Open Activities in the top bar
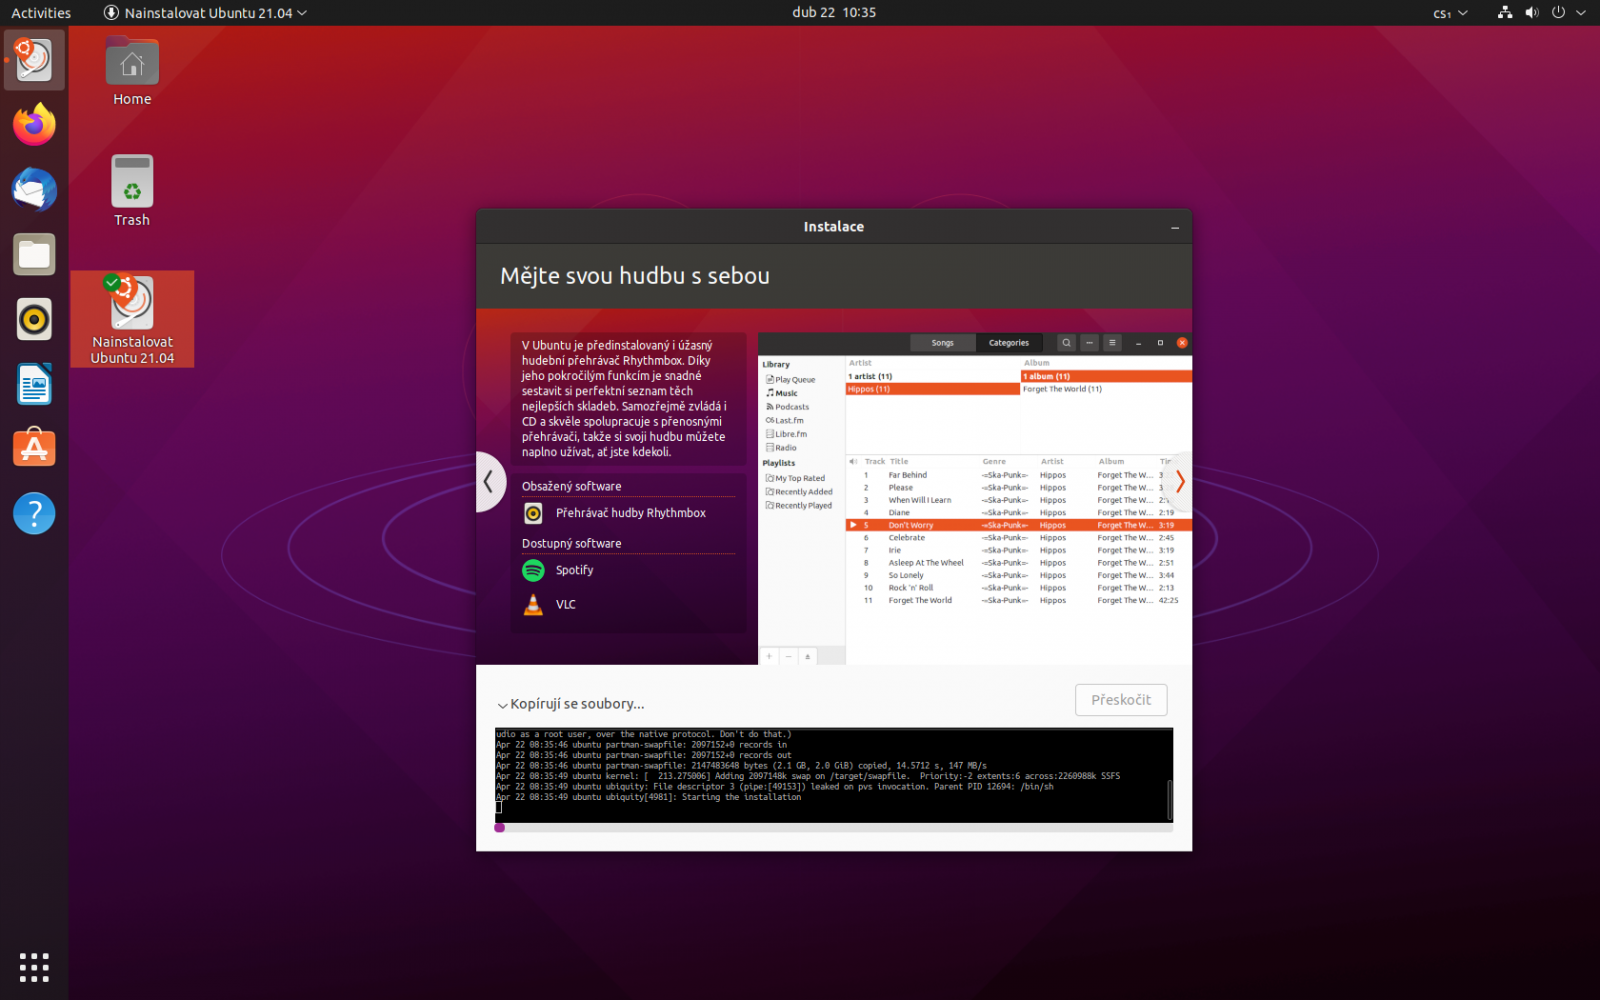The image size is (1600, 1000). (40, 12)
